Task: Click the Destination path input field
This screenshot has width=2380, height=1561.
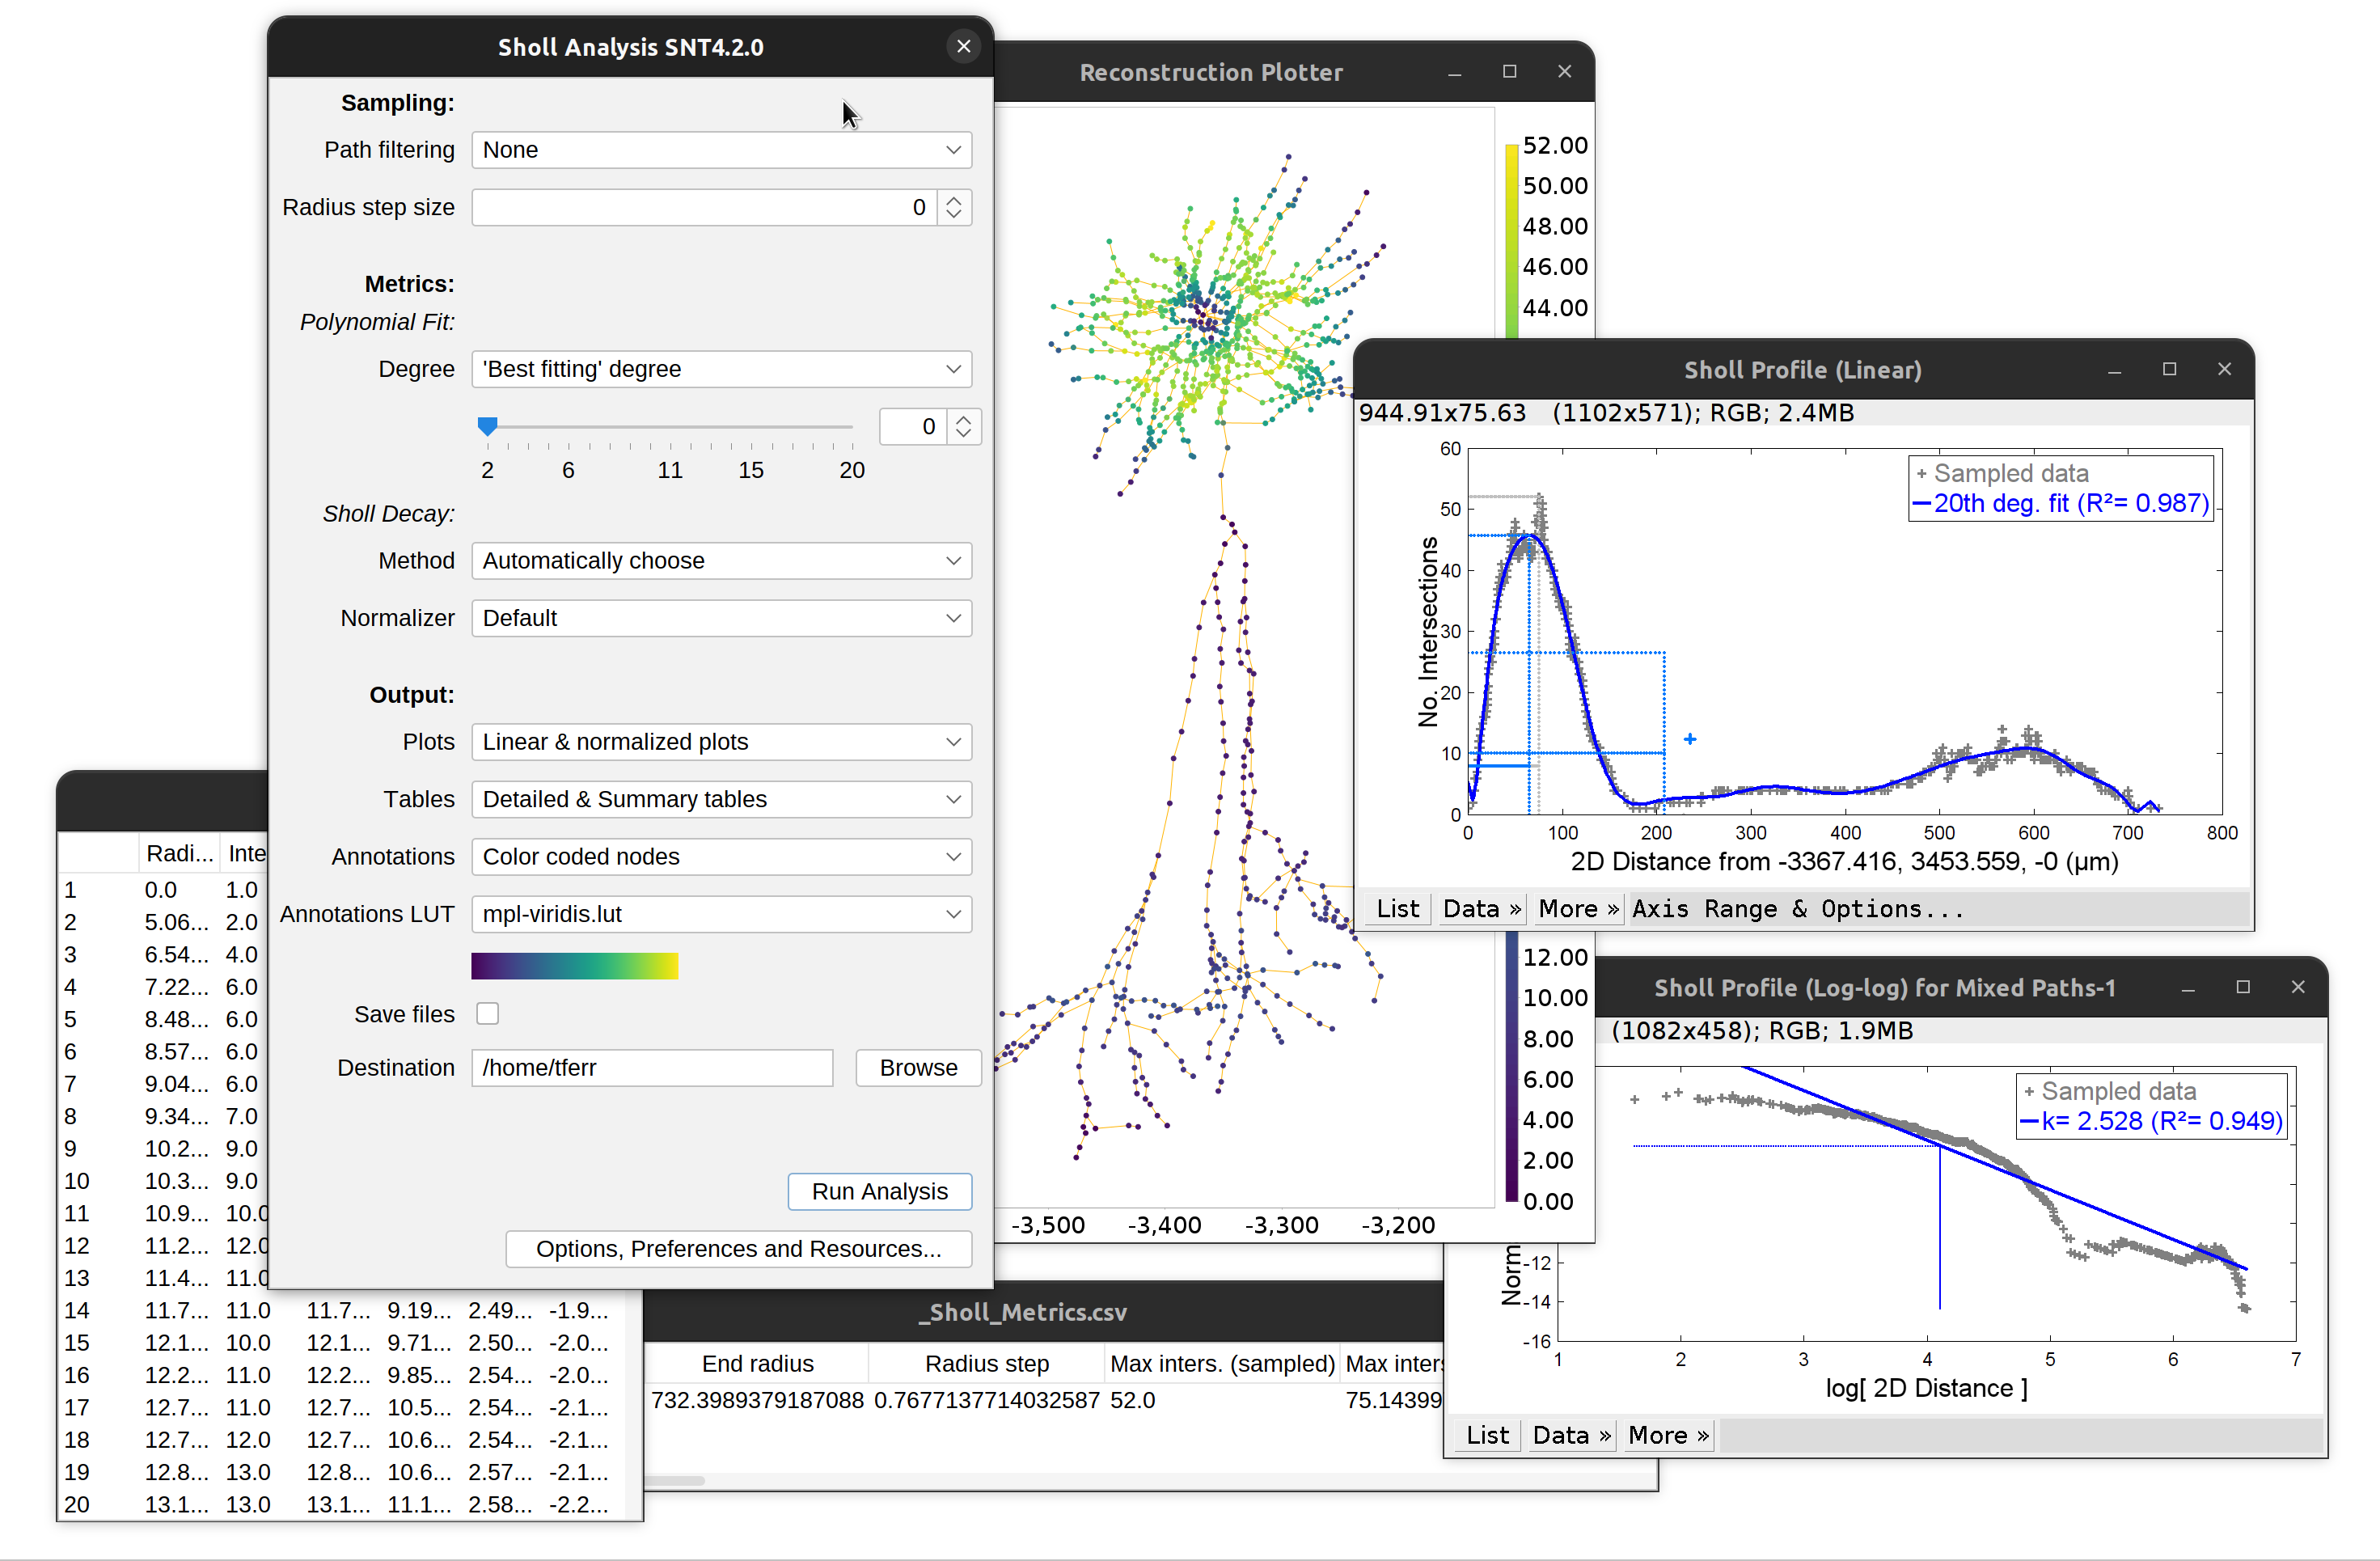Action: tap(652, 1068)
